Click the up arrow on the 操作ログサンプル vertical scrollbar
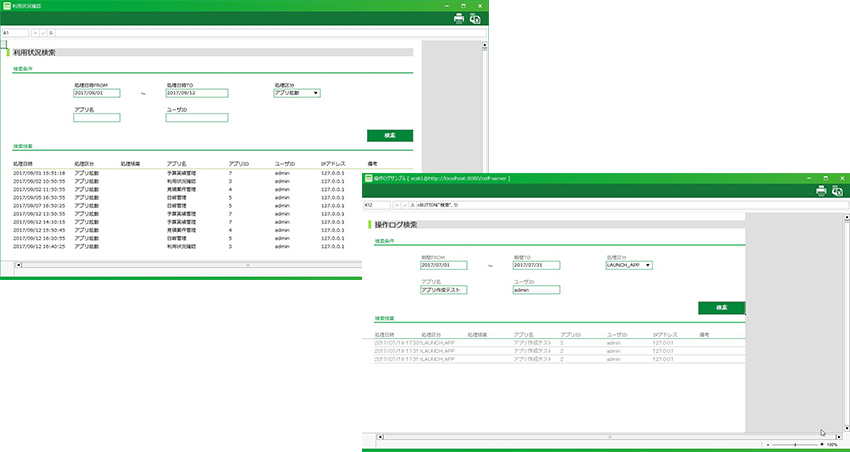 [847, 217]
